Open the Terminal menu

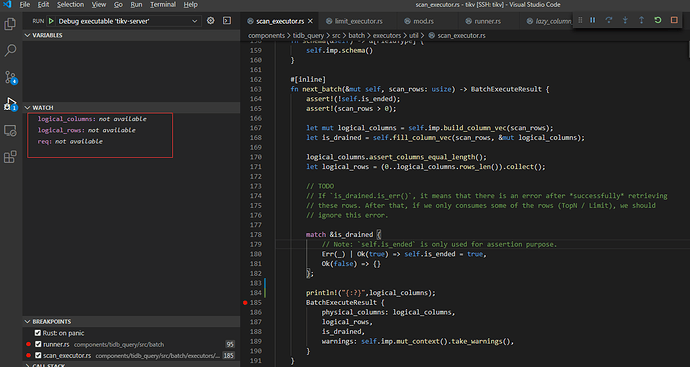tap(163, 4)
